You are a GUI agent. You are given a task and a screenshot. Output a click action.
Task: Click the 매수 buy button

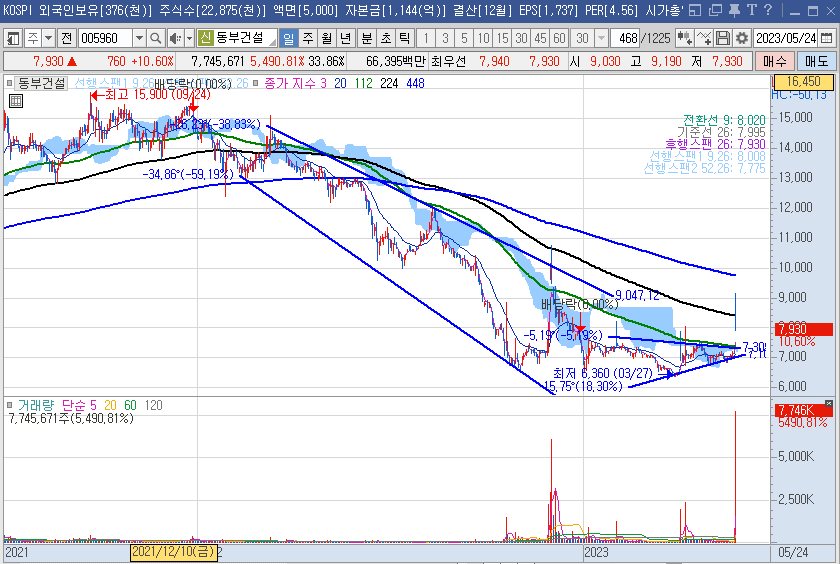tap(774, 61)
